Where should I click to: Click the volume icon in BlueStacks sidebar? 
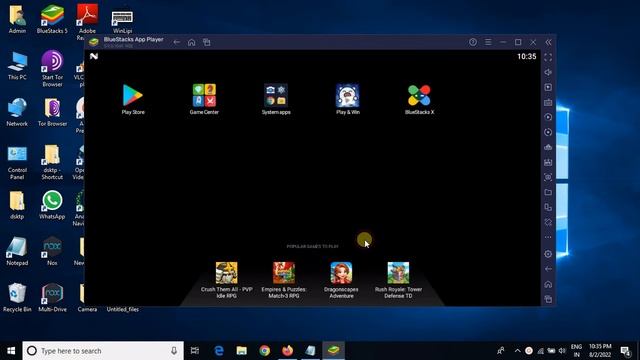[548, 72]
